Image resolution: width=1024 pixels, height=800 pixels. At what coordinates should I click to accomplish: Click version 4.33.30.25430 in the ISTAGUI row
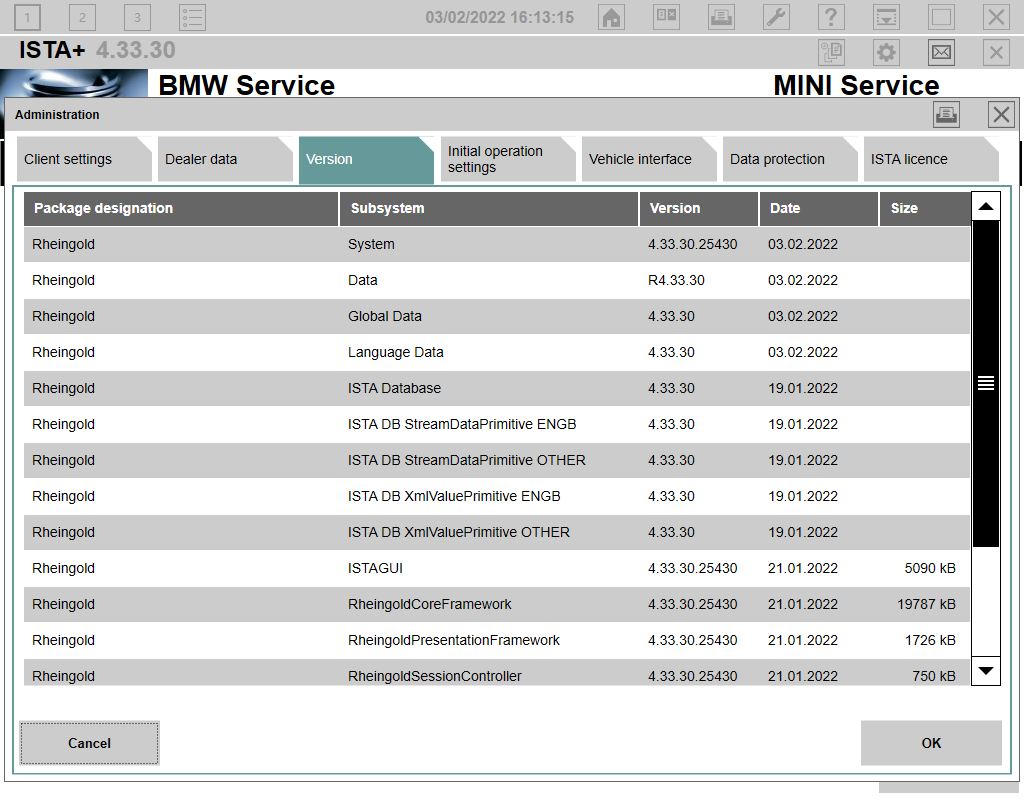click(x=693, y=568)
